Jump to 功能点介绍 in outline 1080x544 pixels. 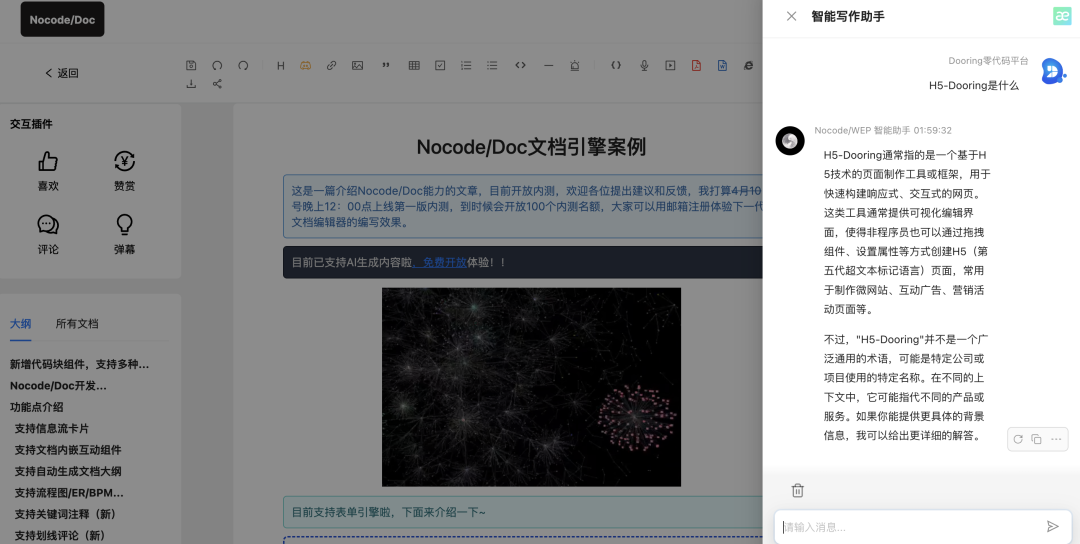[37, 407]
